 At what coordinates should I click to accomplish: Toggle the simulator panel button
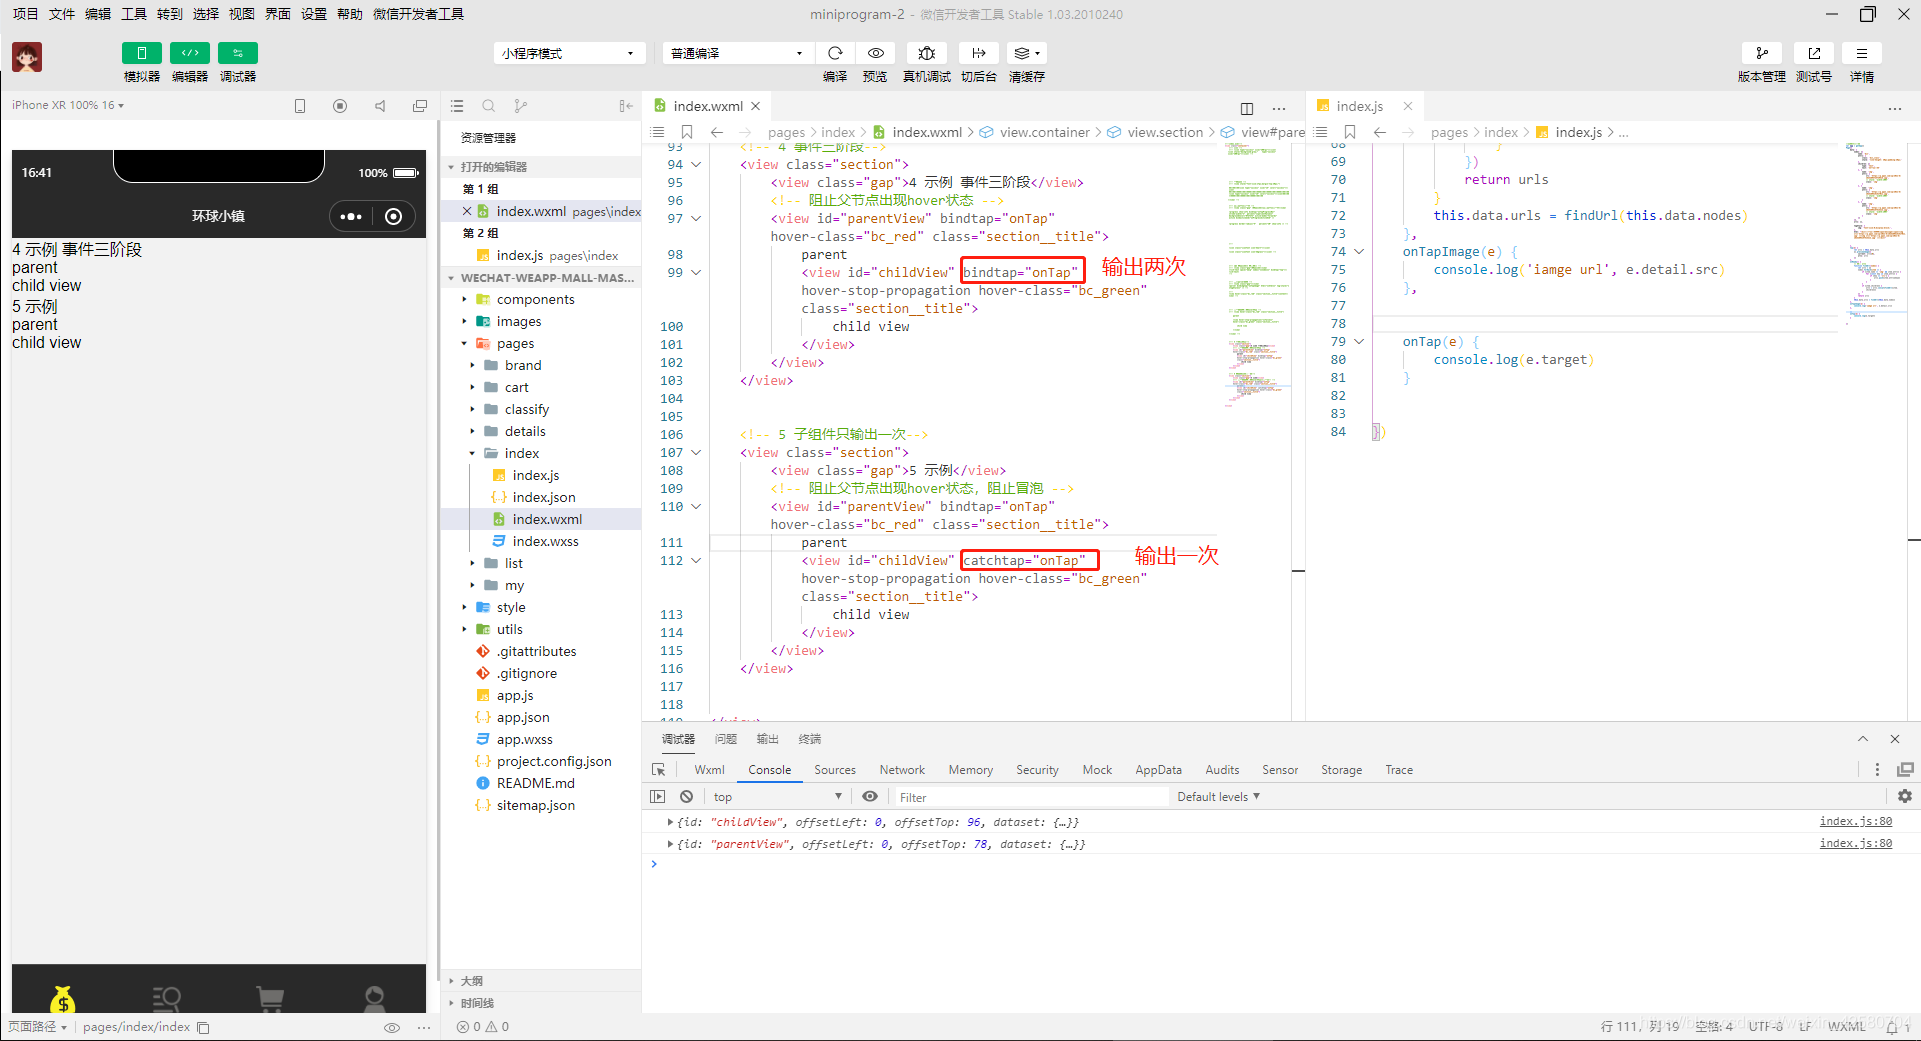tap(141, 53)
